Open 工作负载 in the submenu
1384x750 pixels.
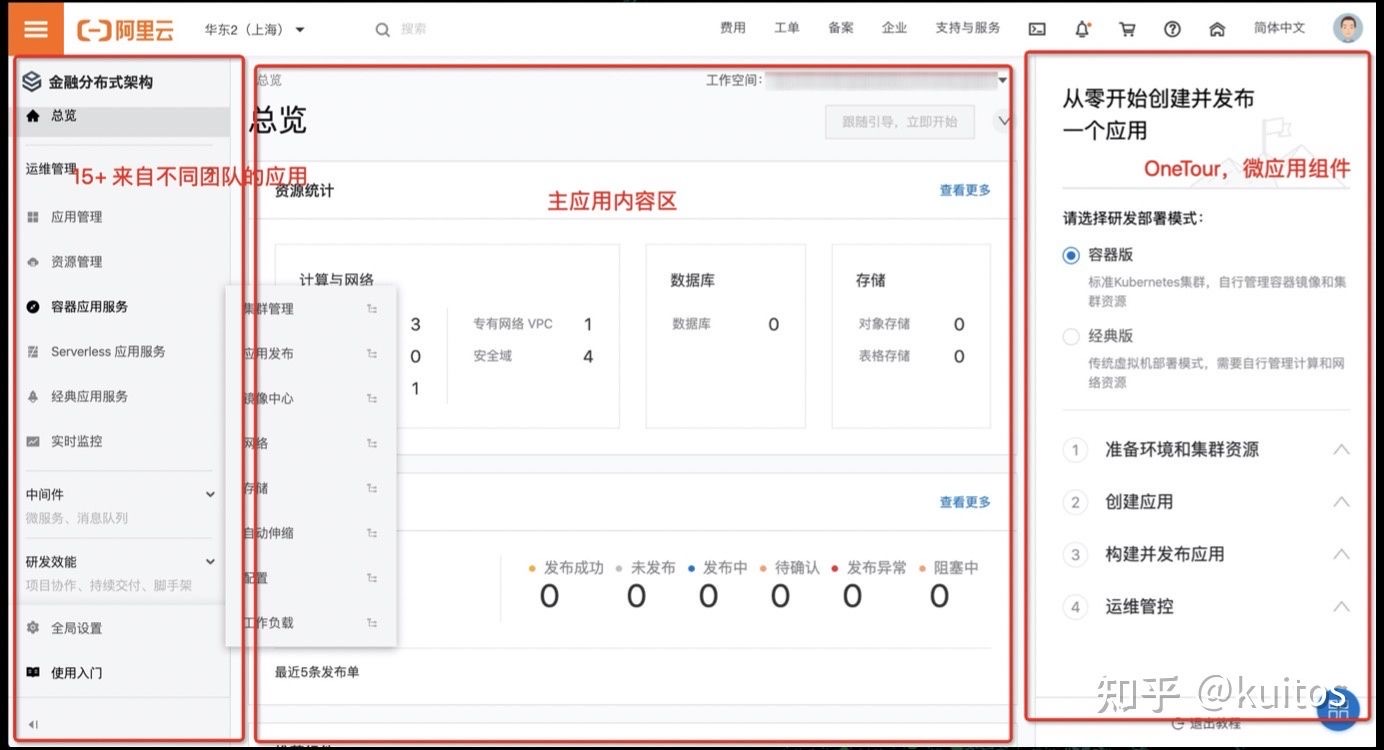[x=269, y=622]
